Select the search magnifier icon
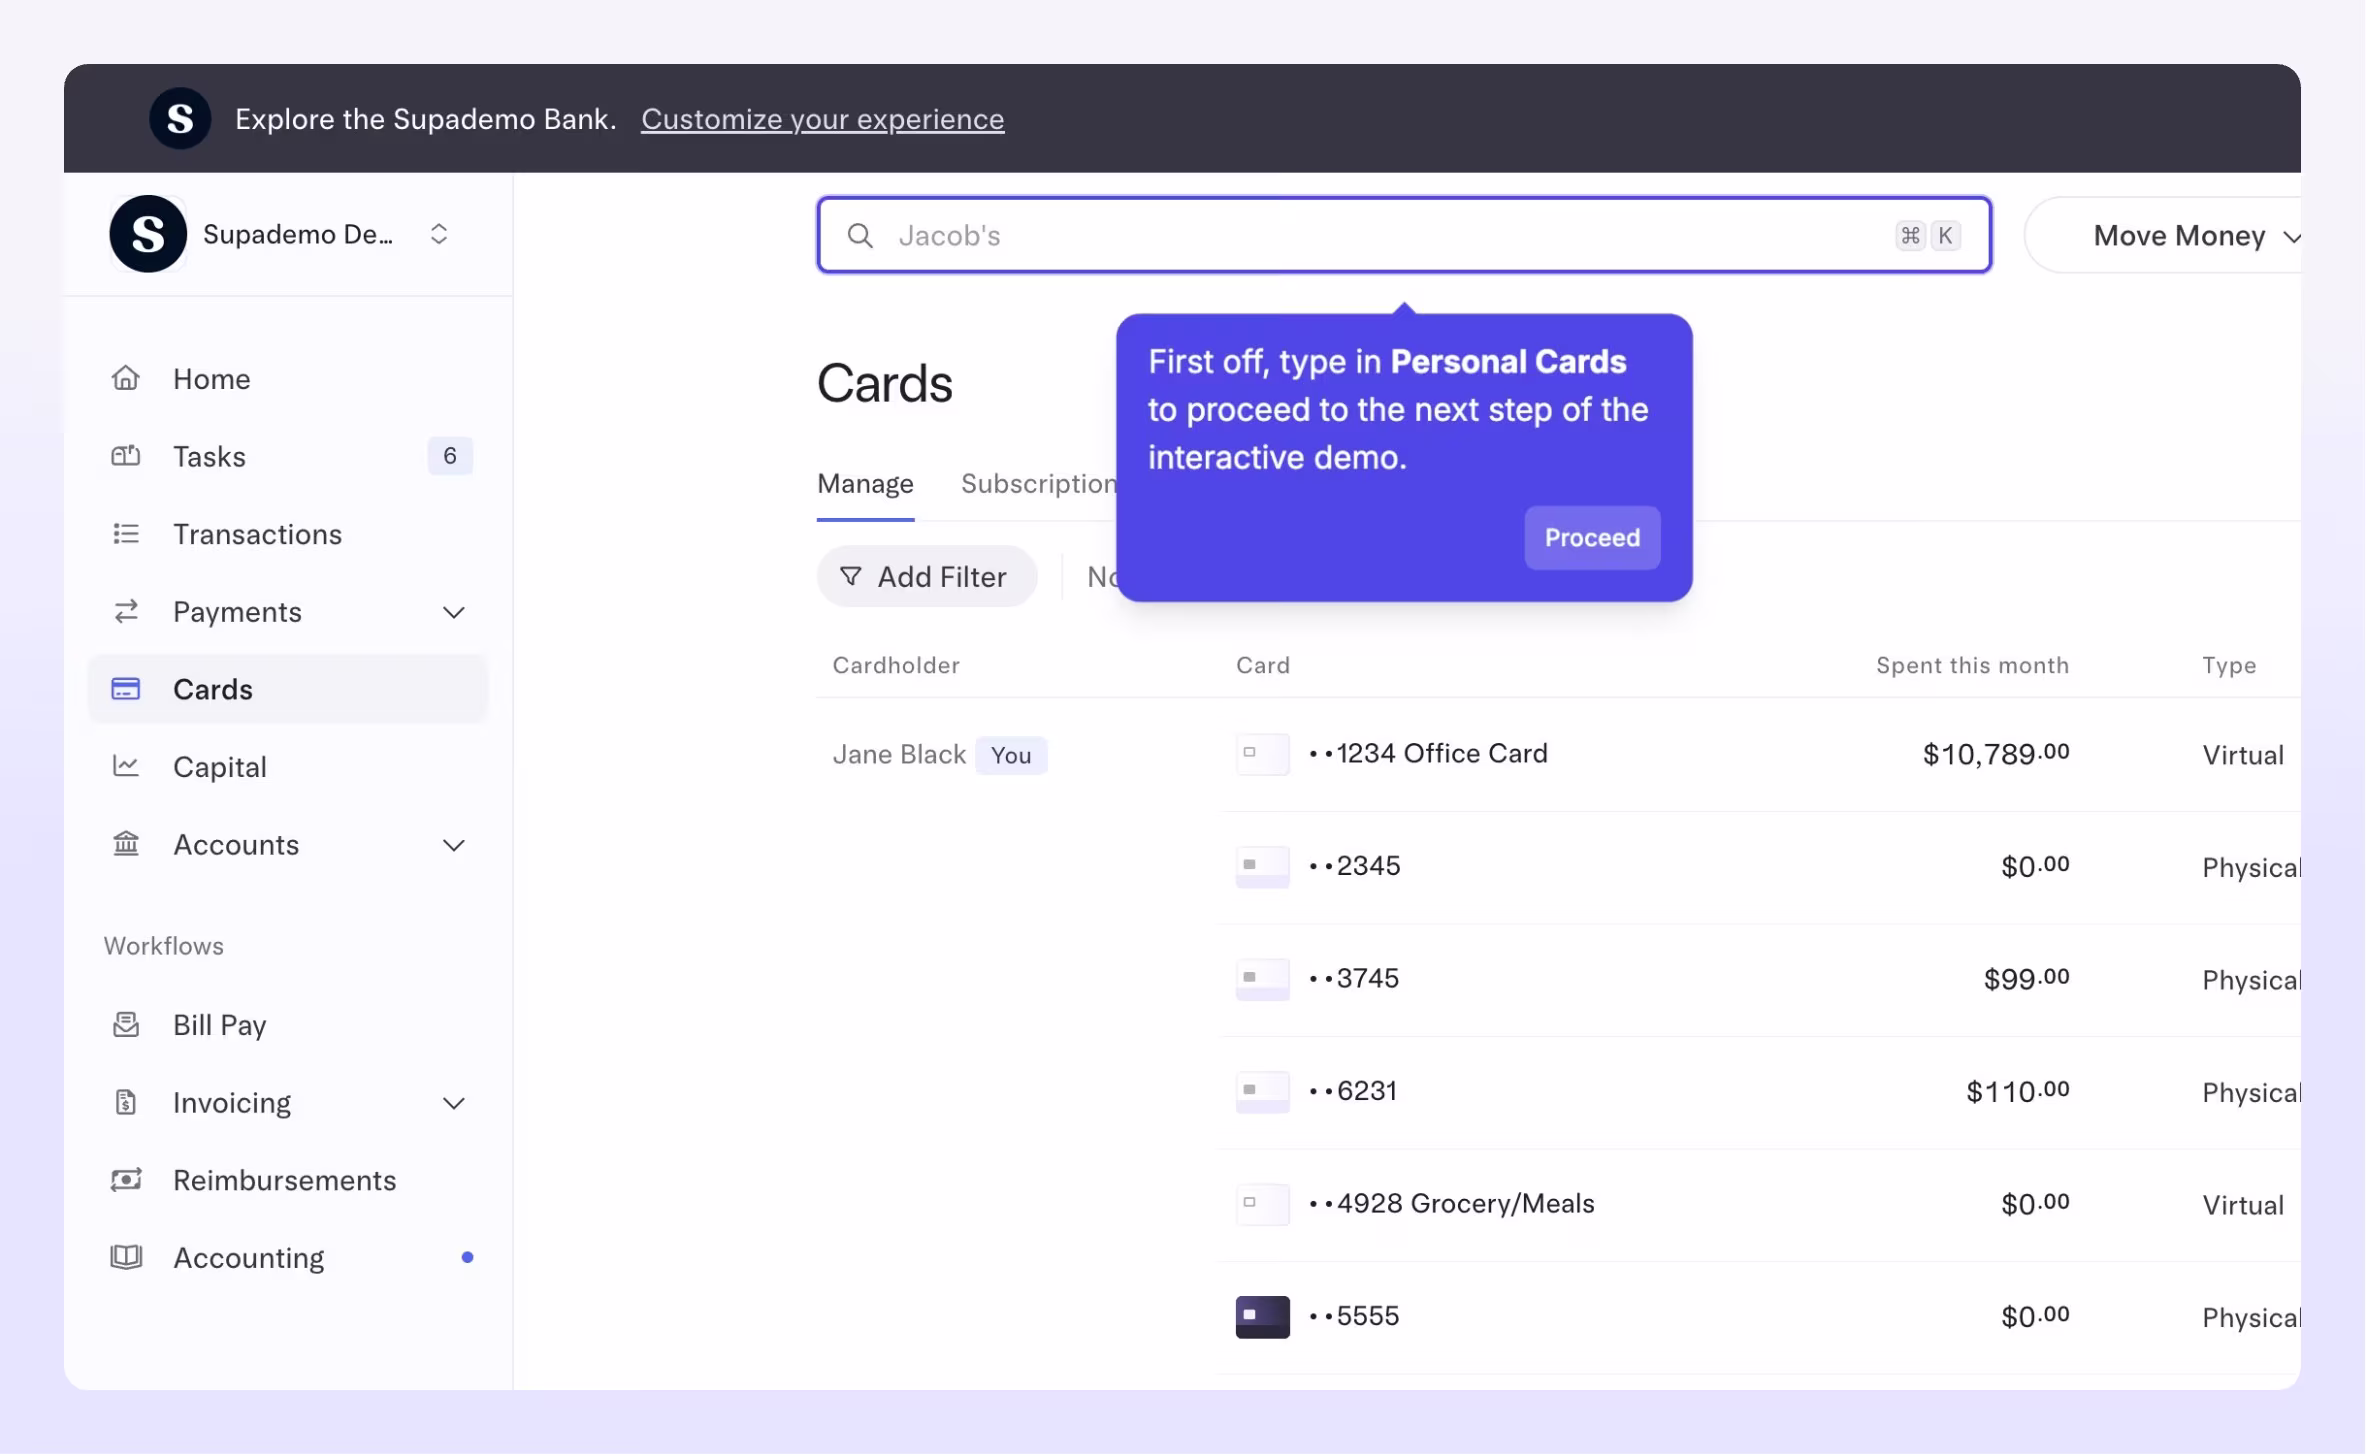This screenshot has height=1456, width=2366. [x=860, y=235]
